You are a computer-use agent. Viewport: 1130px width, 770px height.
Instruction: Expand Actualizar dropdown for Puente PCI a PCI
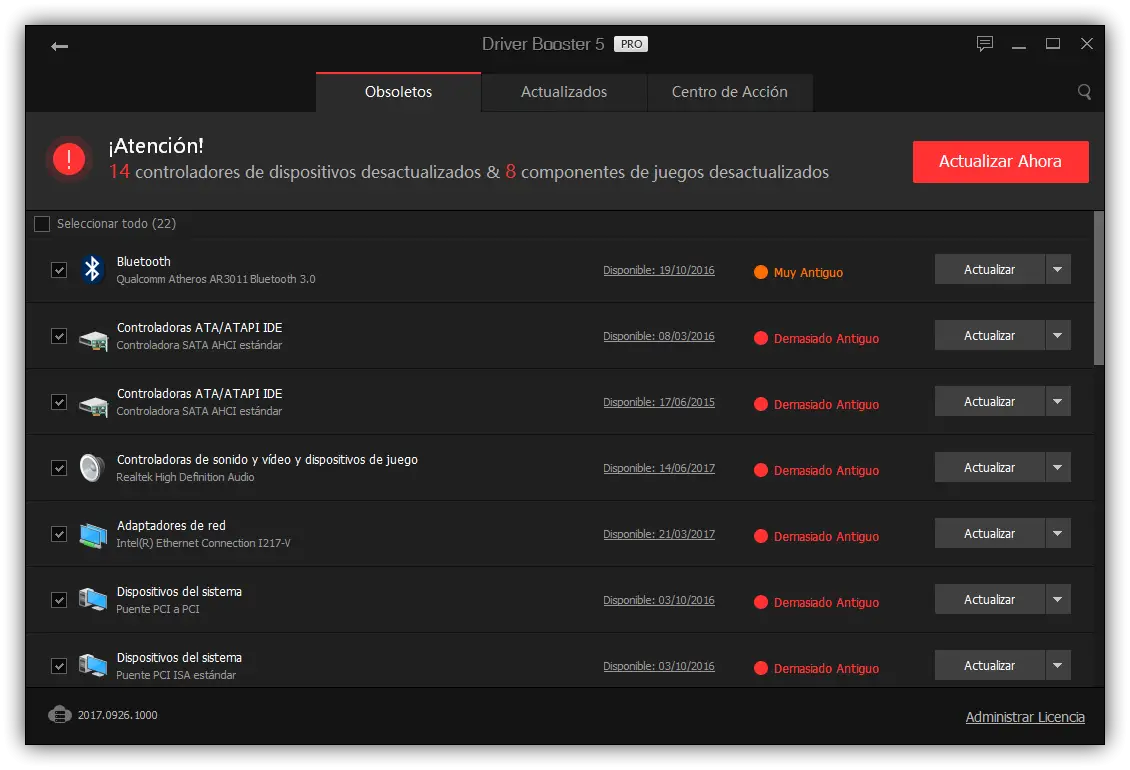(1057, 599)
